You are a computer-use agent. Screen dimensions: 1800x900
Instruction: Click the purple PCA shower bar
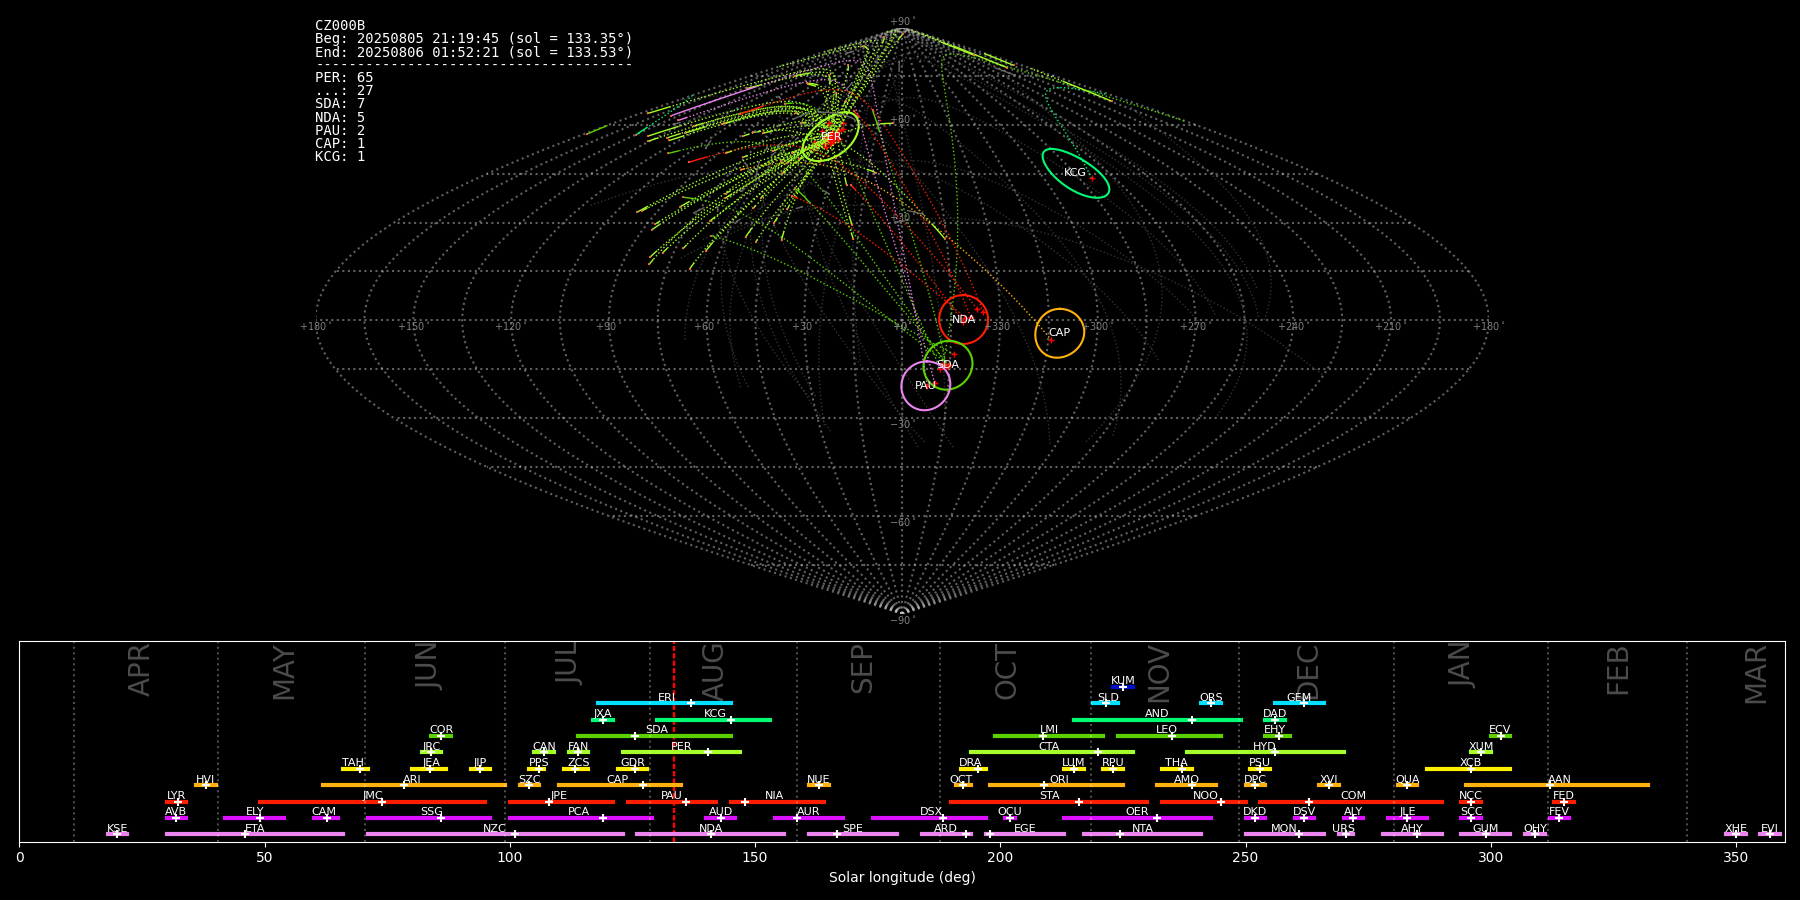(580, 818)
